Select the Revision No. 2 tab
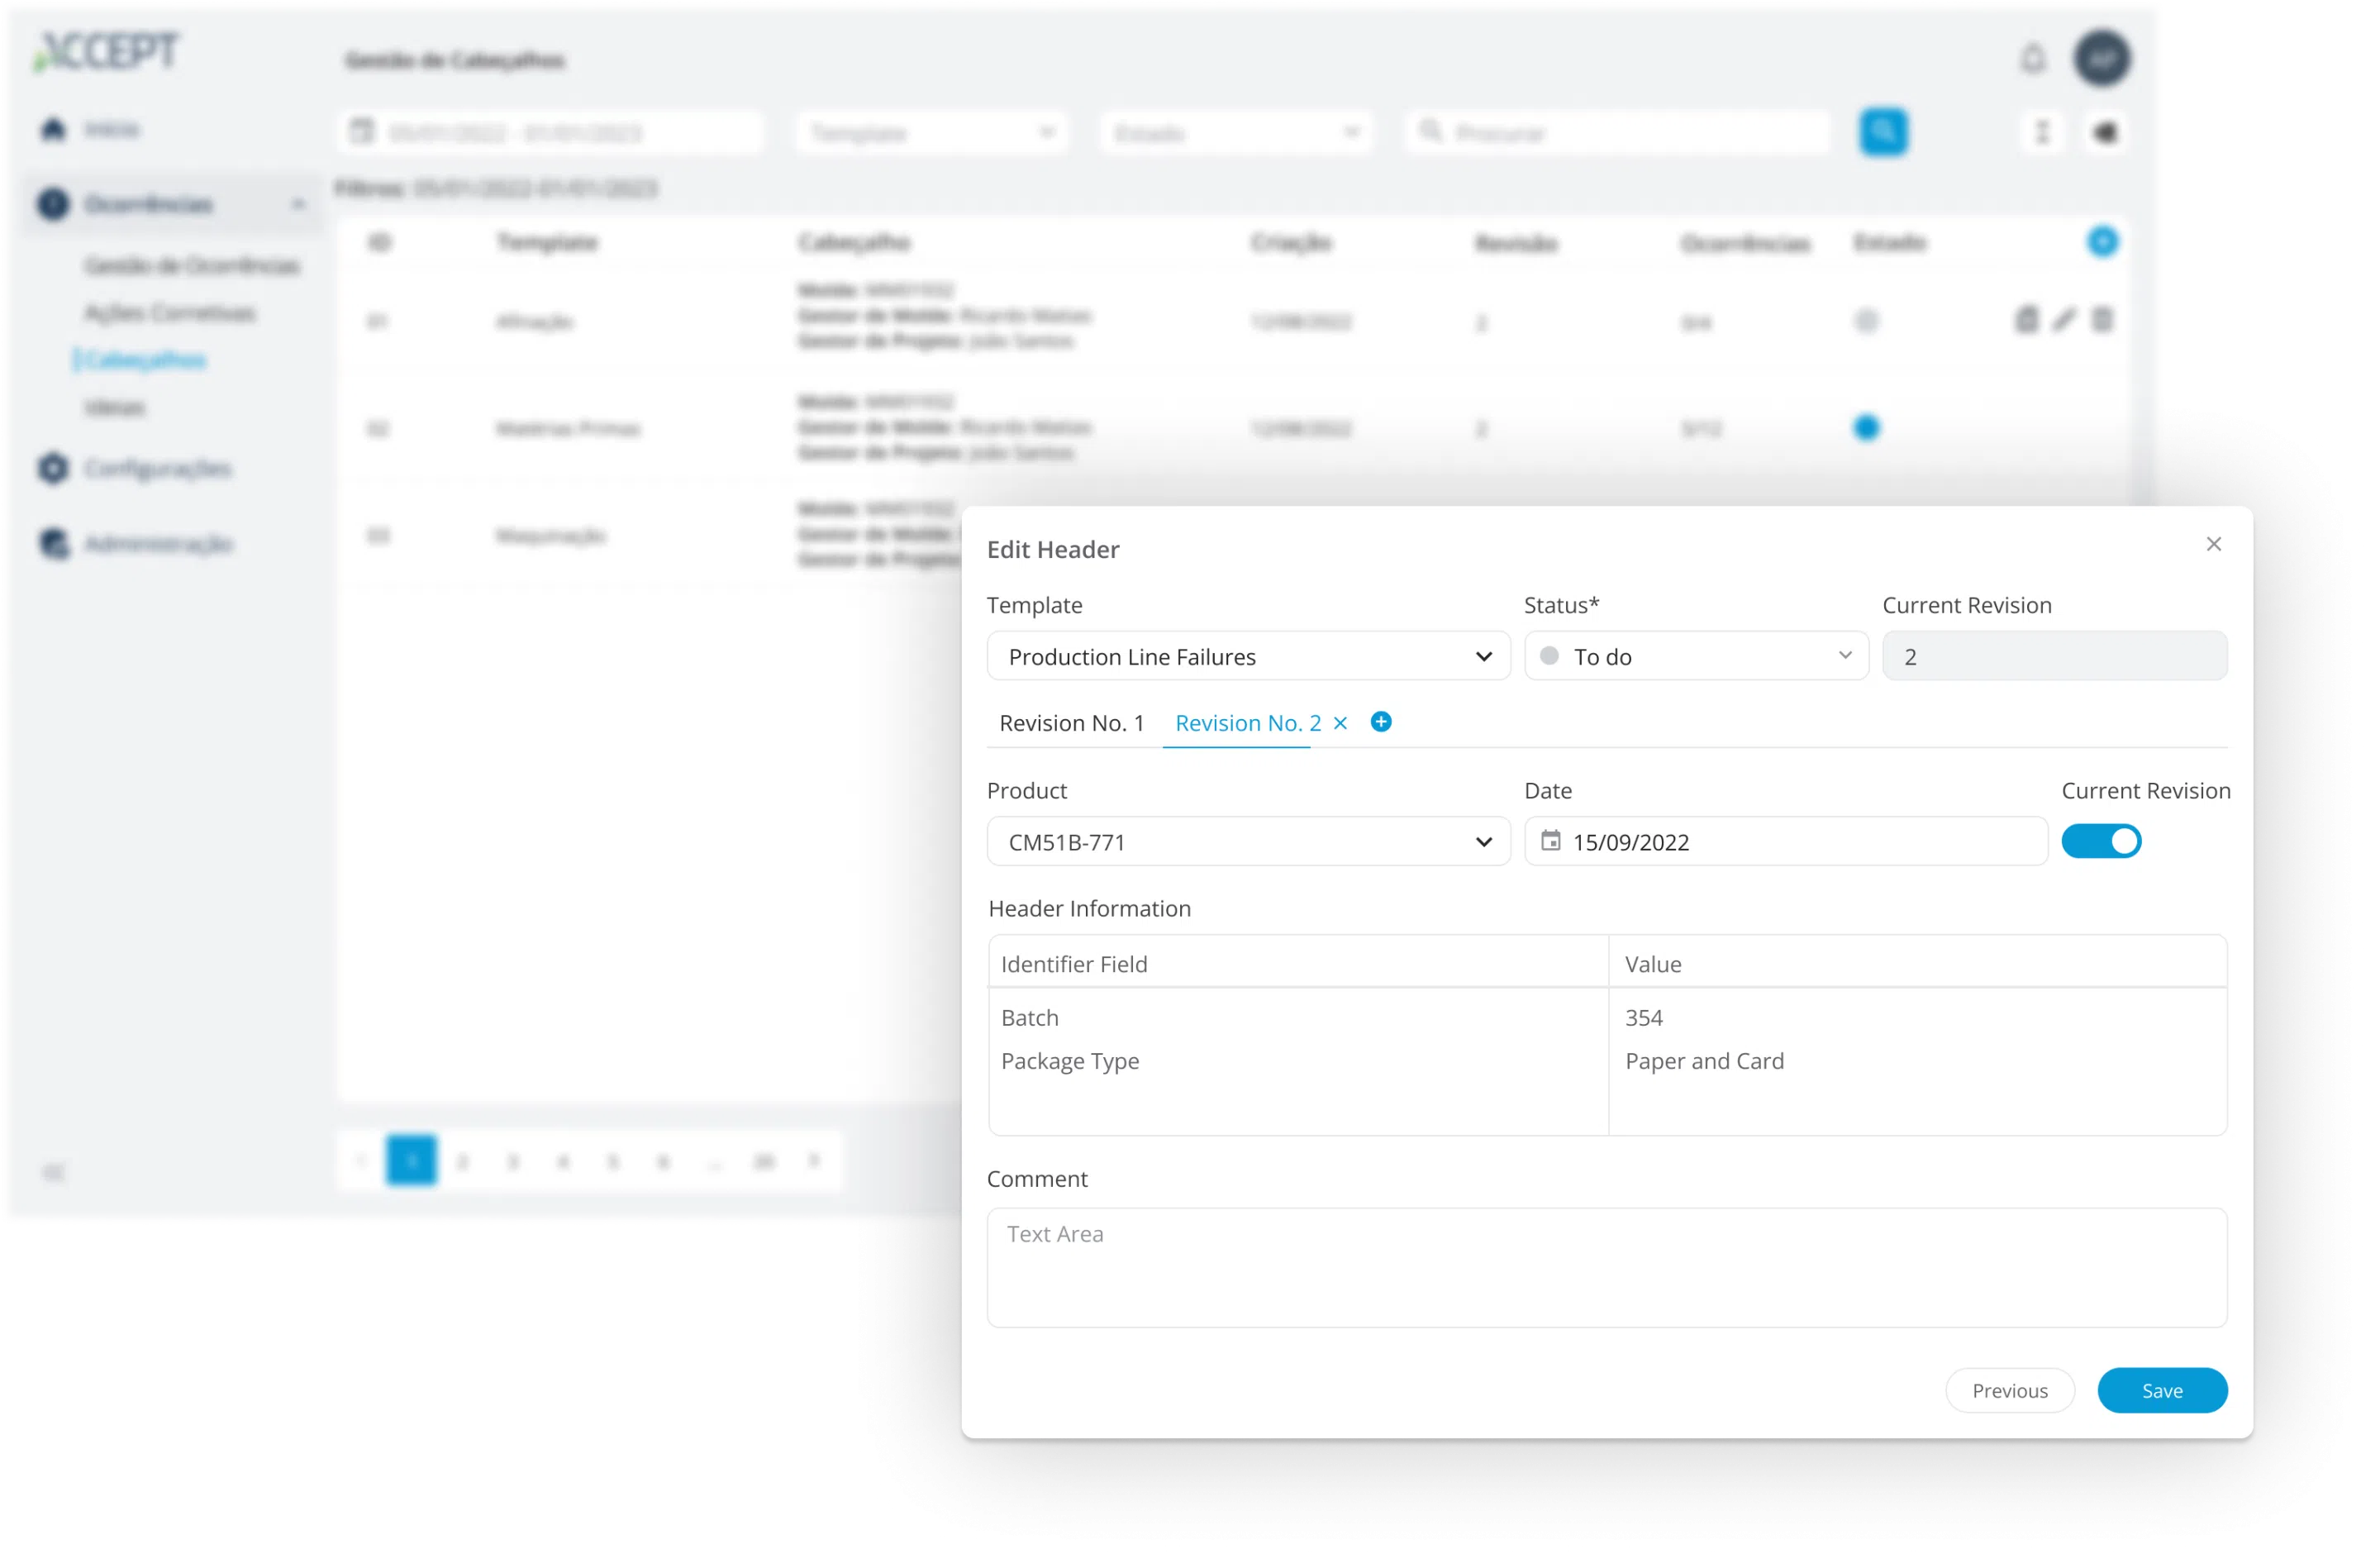Viewport: 2380px width, 1568px height. pos(1247,723)
